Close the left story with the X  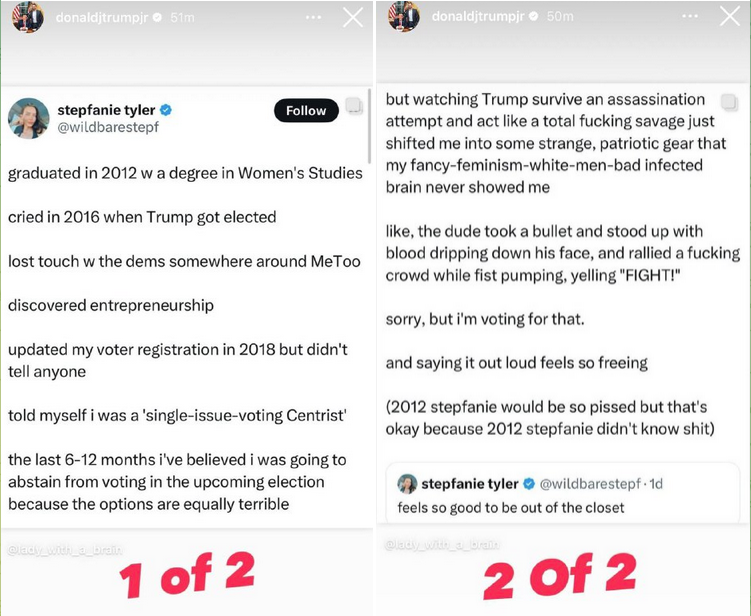pos(353,17)
